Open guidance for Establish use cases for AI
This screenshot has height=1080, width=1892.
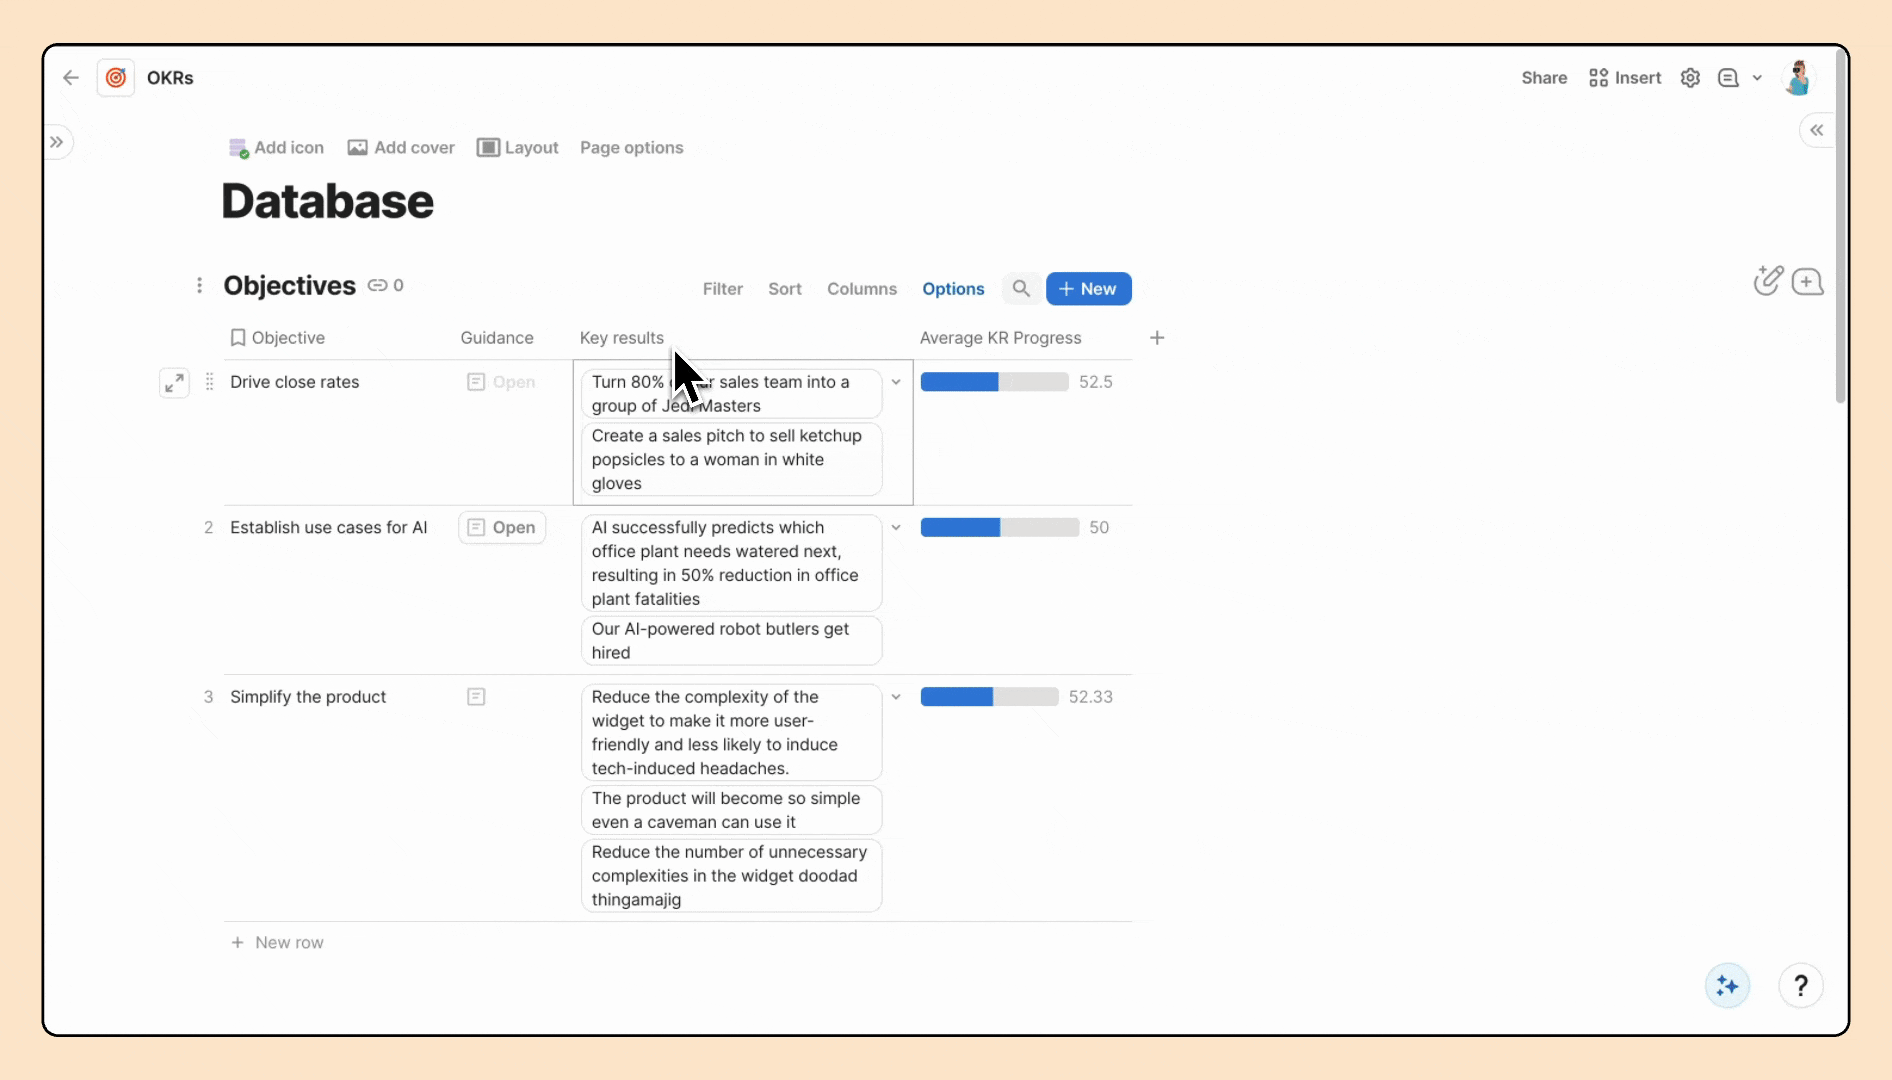point(502,527)
